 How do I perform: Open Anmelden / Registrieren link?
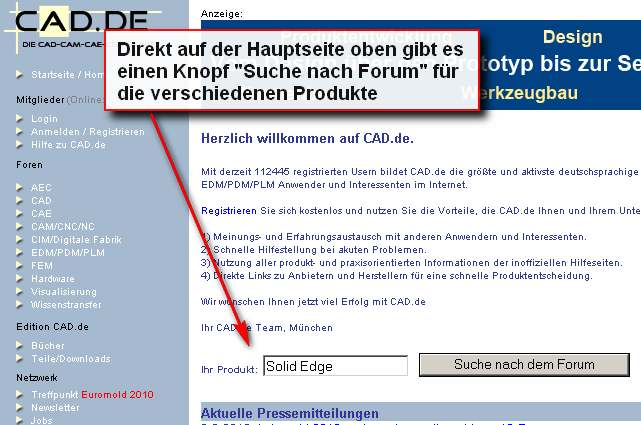88,132
